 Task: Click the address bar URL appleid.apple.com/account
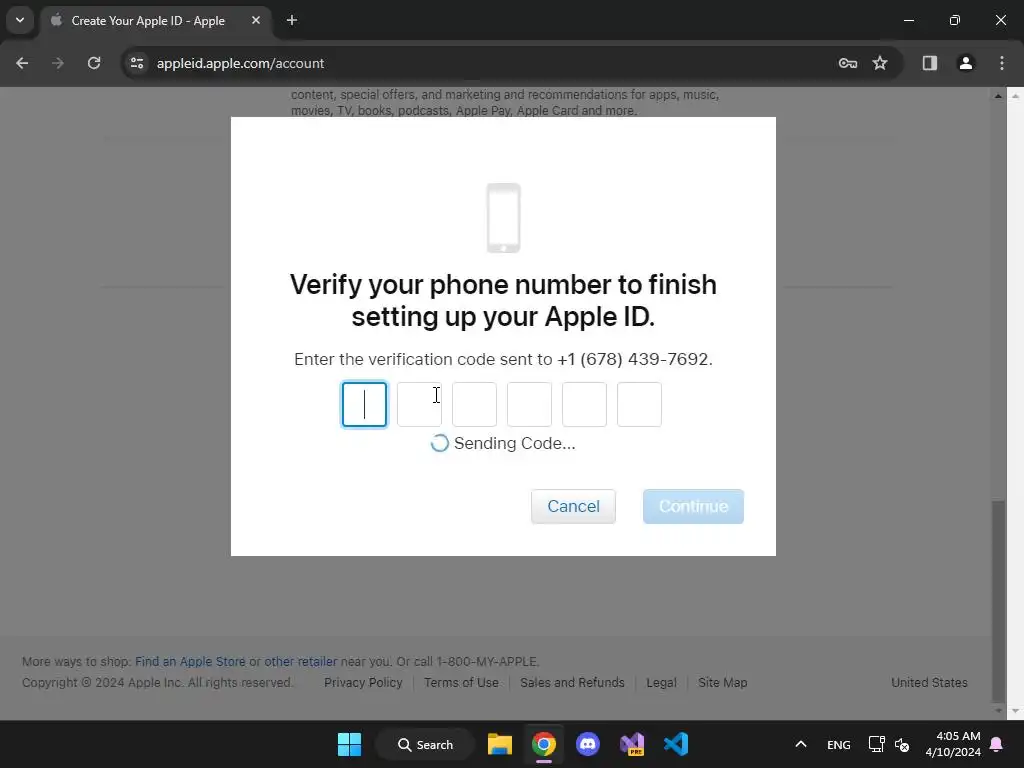coord(240,63)
